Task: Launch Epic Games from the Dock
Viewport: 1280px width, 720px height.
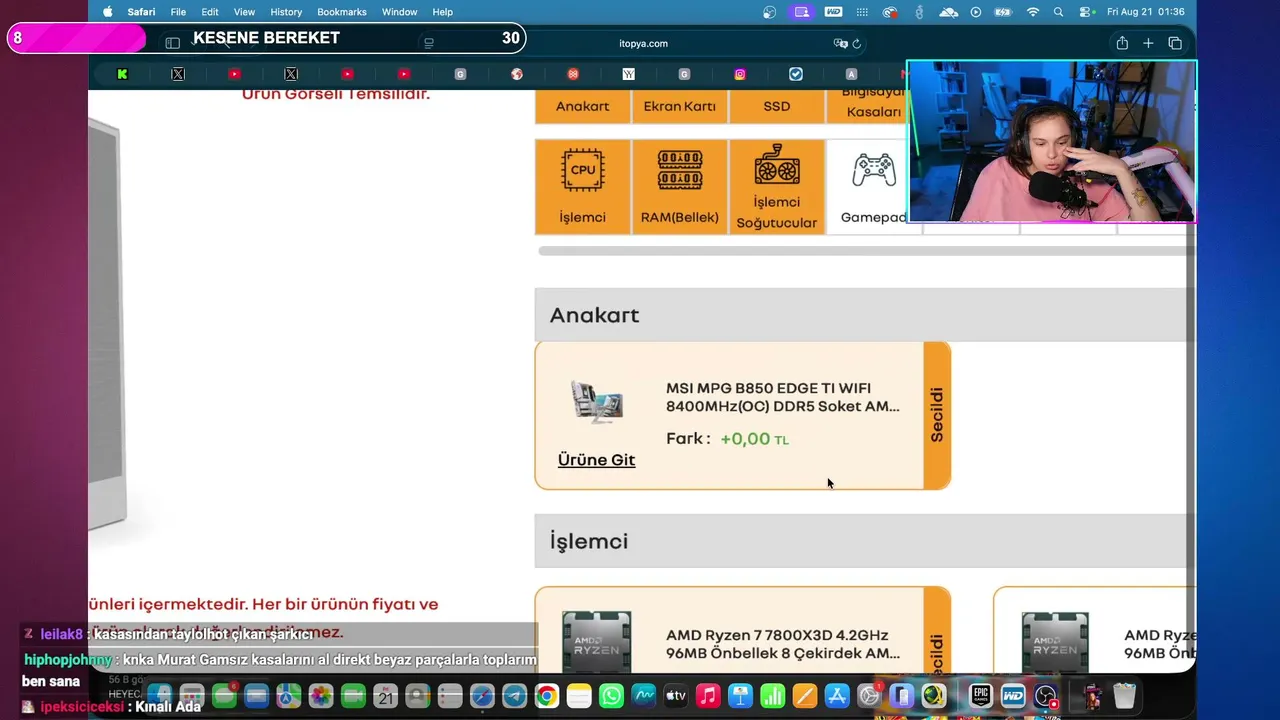Action: 981,696
